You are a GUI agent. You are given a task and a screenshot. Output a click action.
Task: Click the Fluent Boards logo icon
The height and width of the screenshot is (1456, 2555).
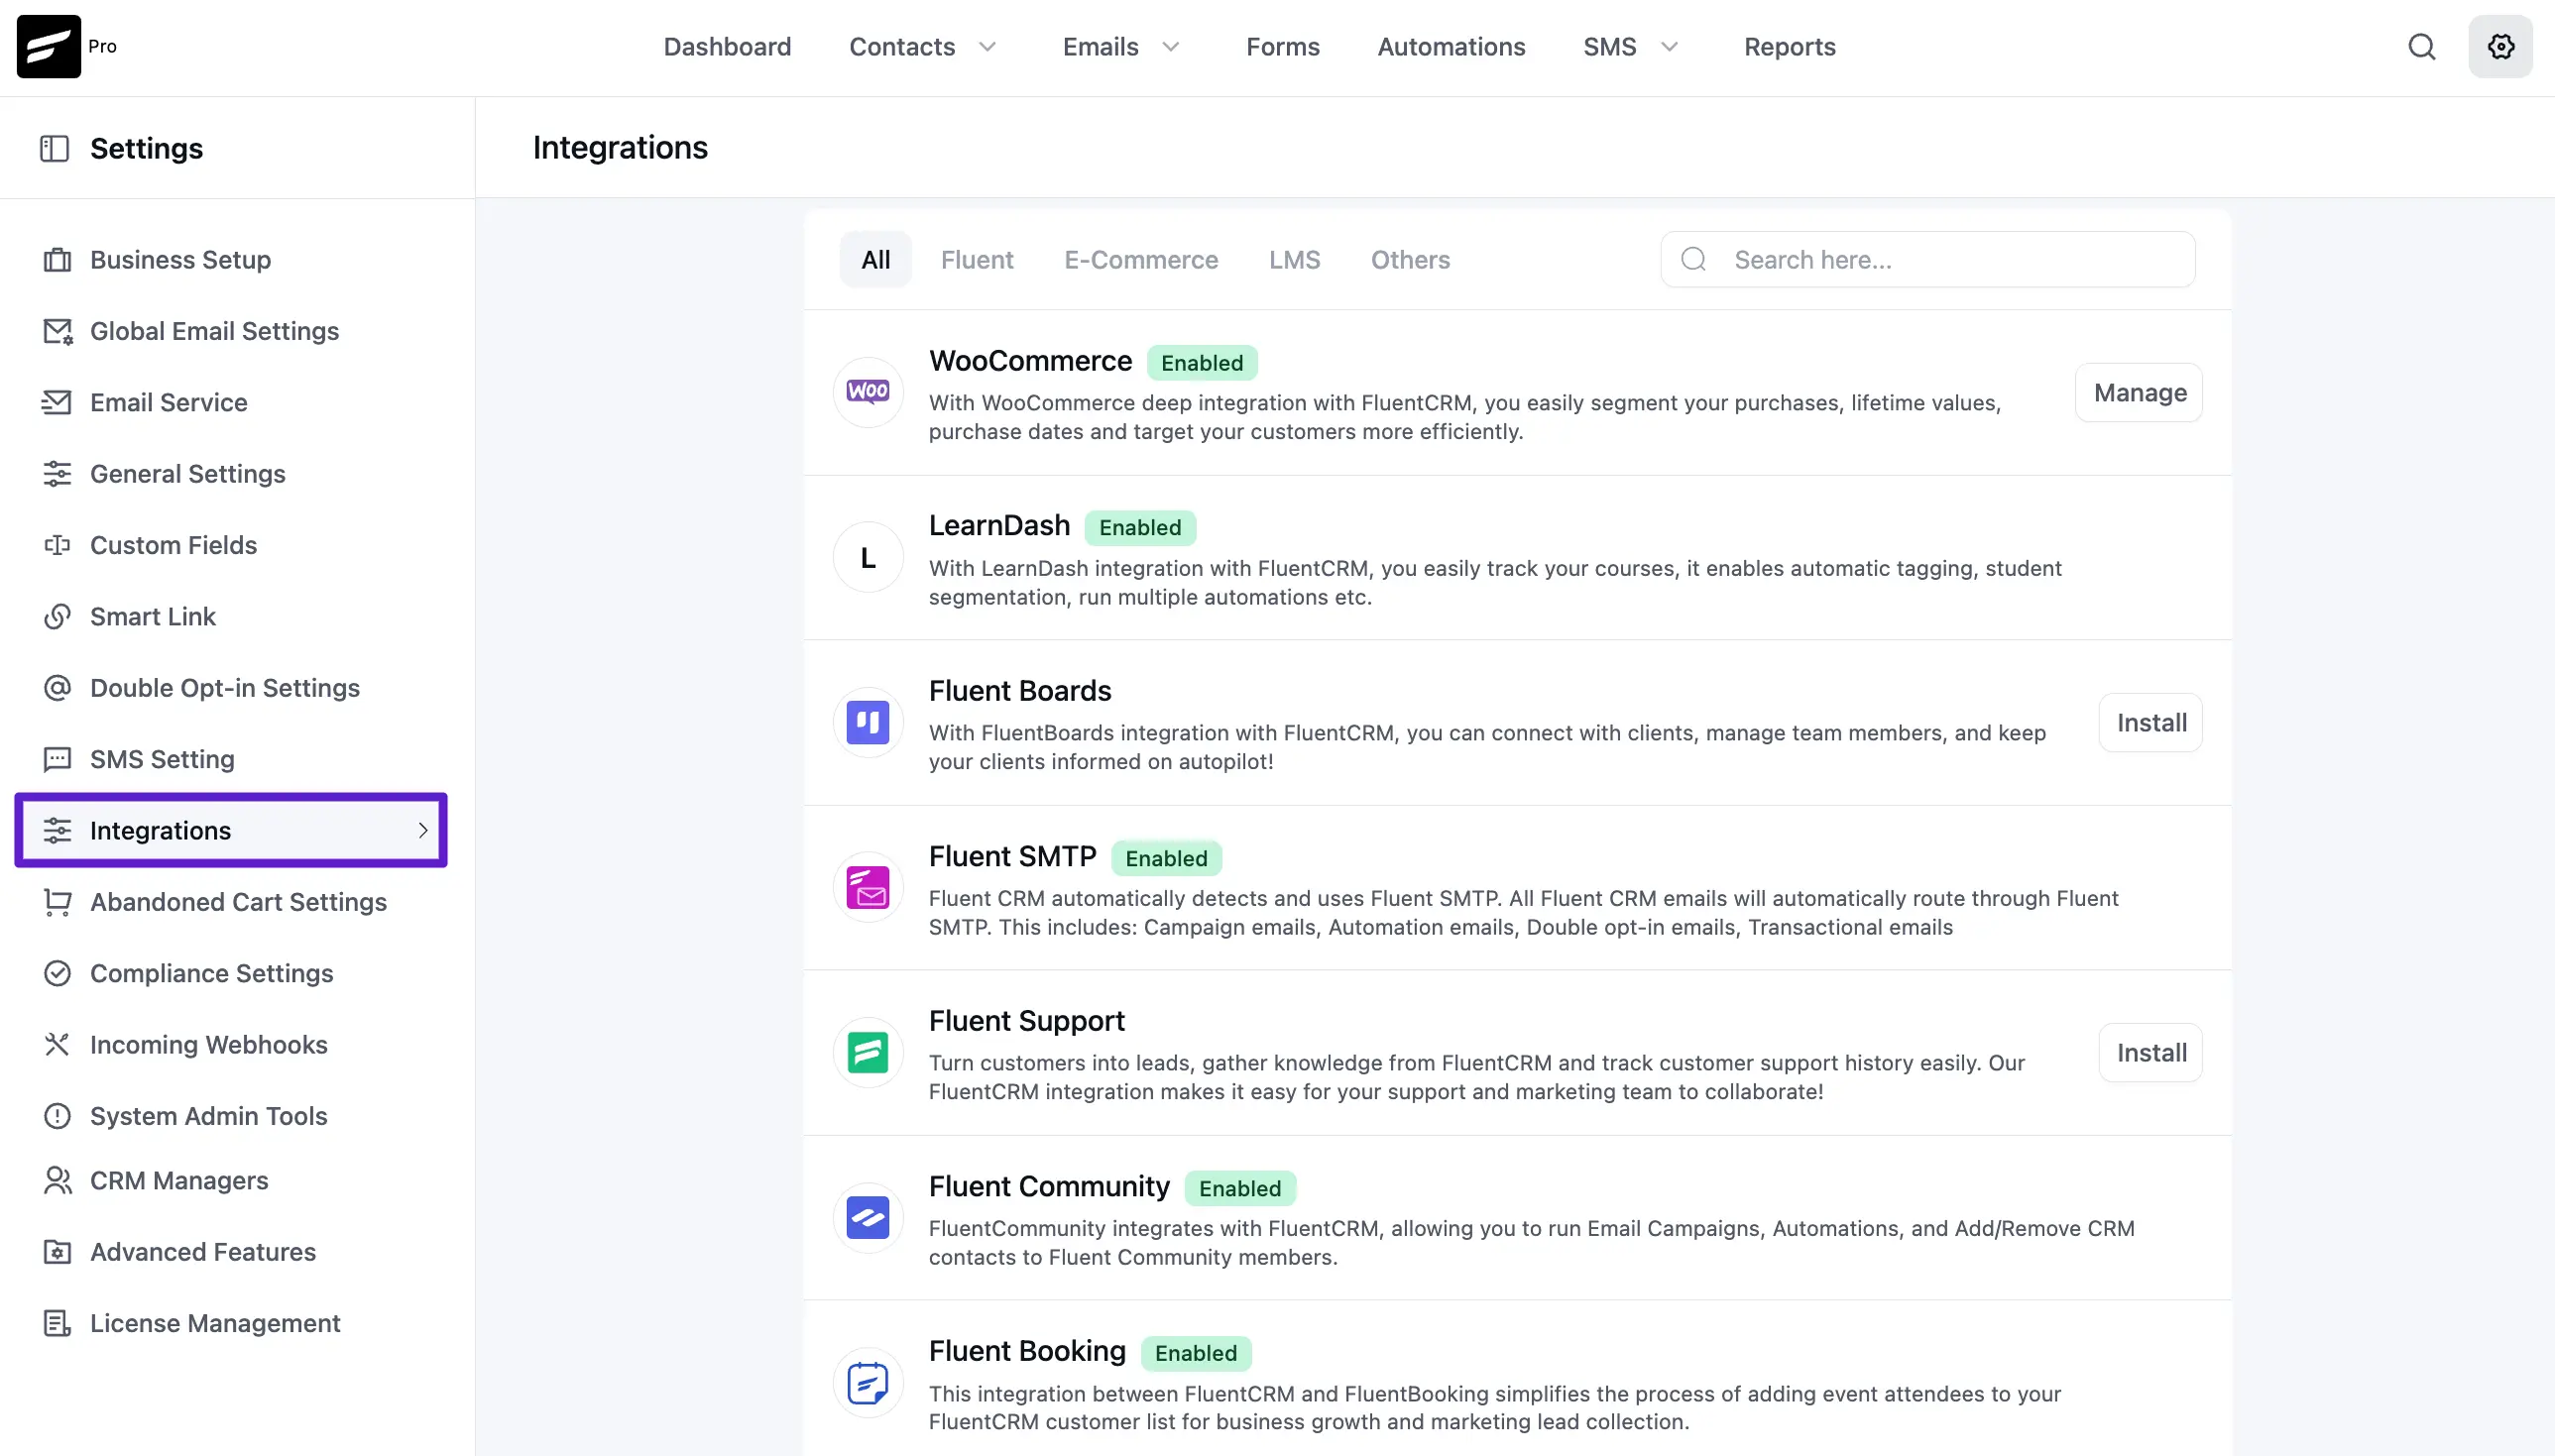867,722
